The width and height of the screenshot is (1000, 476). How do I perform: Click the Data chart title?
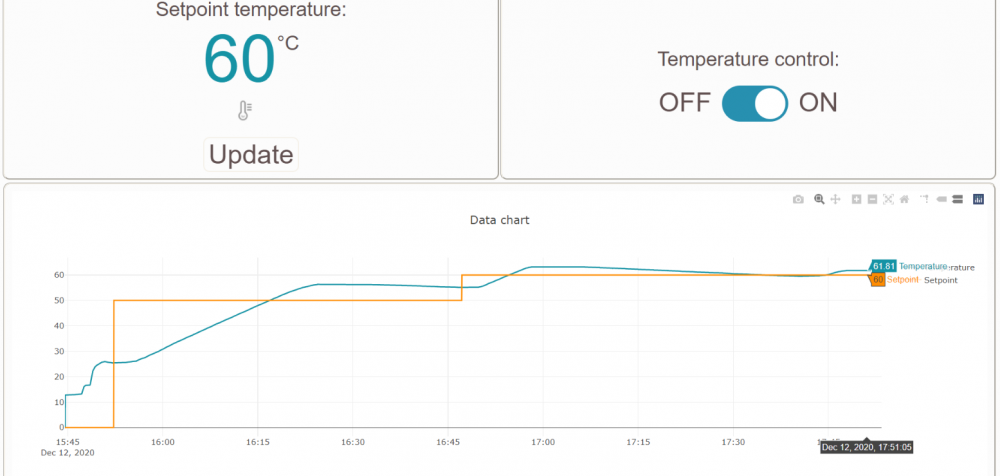[x=499, y=220]
